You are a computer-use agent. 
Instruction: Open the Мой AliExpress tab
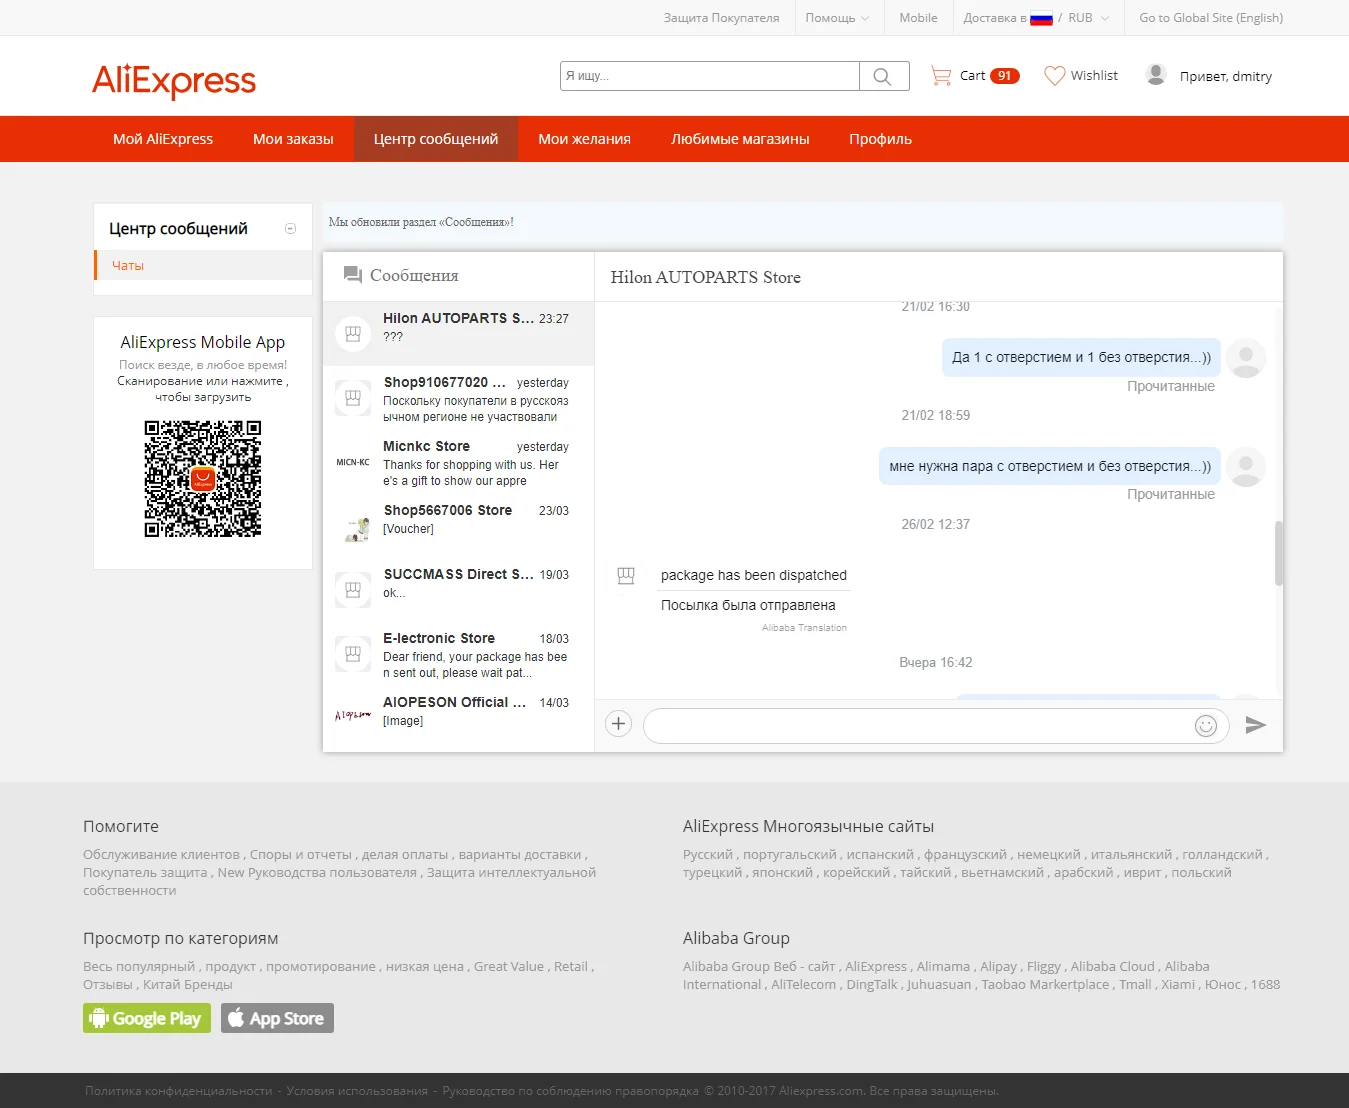[163, 139]
